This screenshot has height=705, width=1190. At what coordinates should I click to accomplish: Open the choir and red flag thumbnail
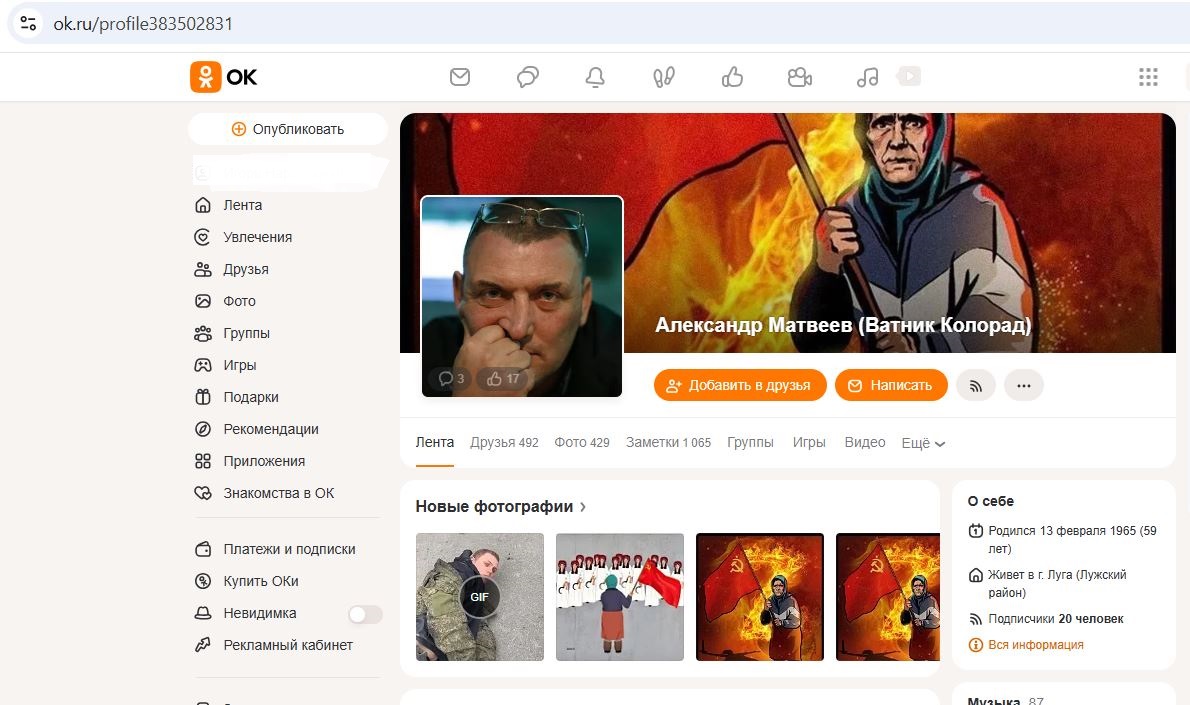point(620,596)
